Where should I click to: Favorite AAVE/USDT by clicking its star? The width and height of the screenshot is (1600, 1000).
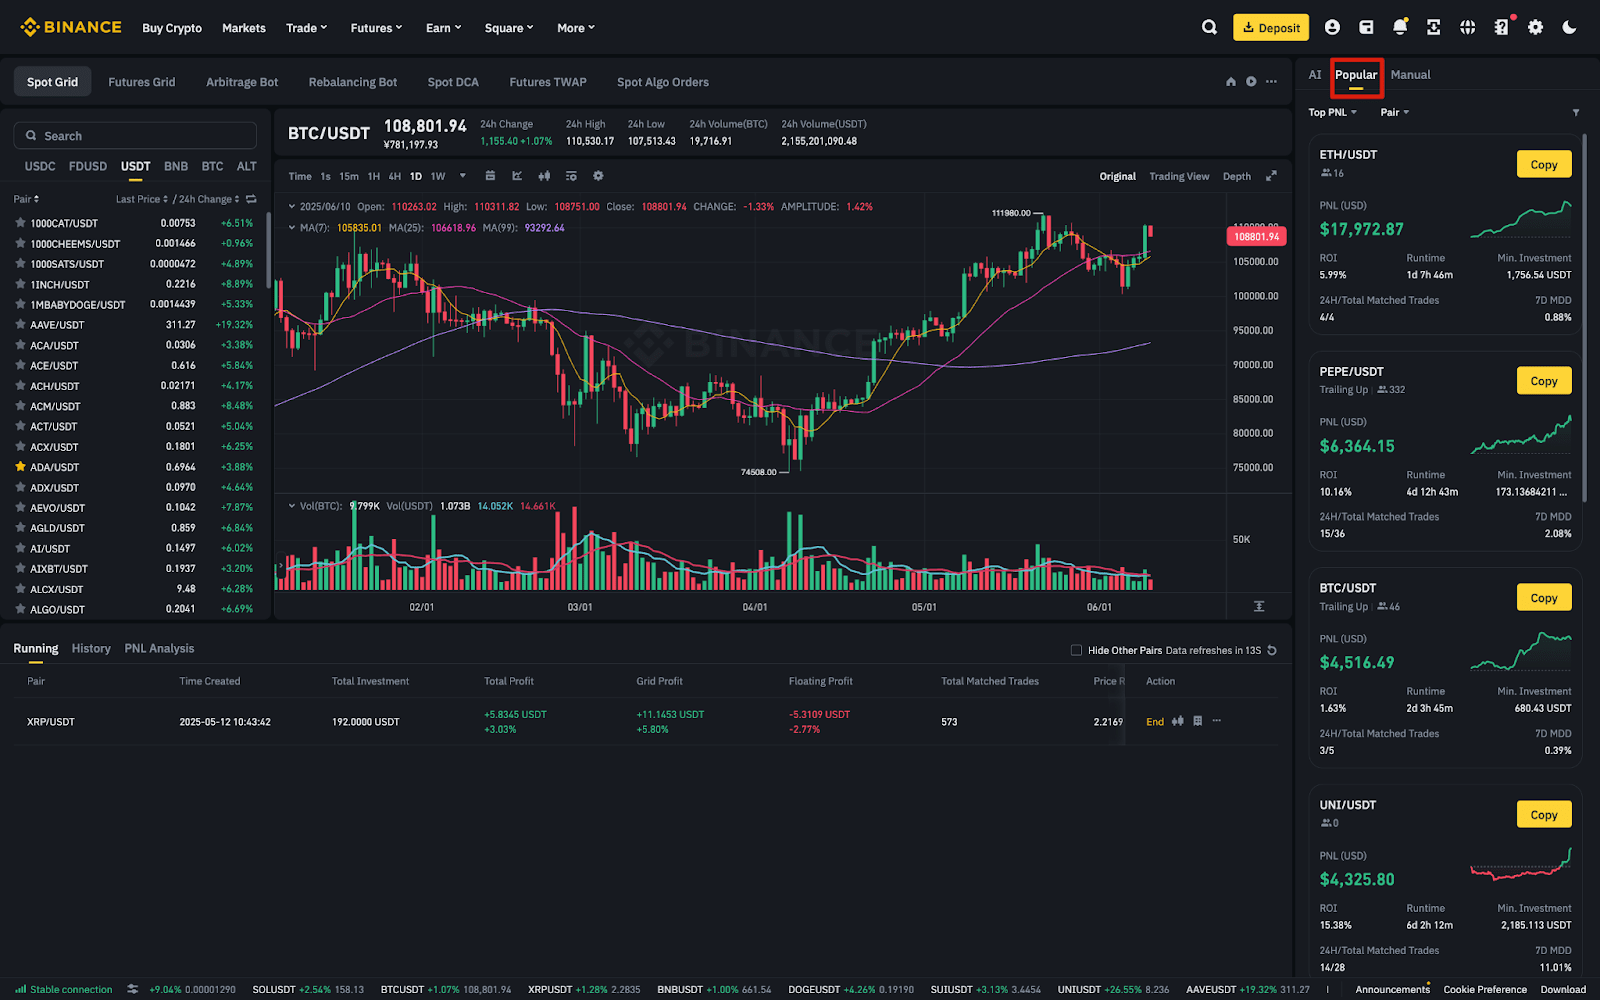tap(20, 324)
